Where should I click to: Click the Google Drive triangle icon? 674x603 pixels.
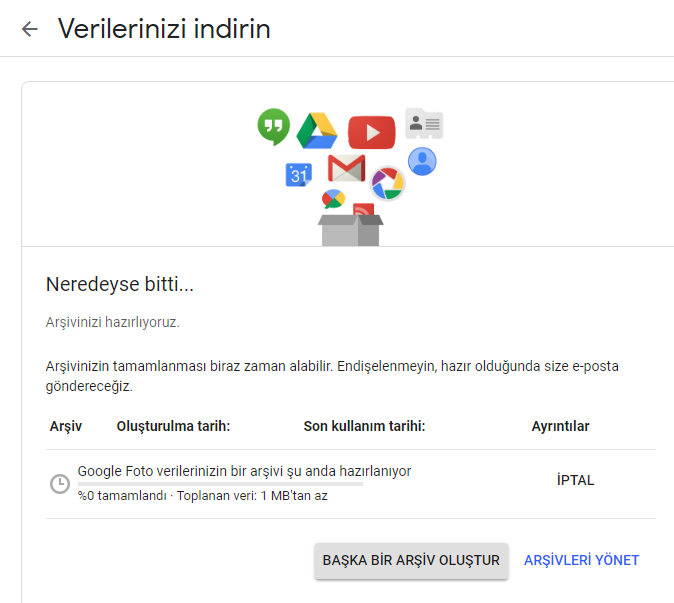pyautogui.click(x=317, y=131)
